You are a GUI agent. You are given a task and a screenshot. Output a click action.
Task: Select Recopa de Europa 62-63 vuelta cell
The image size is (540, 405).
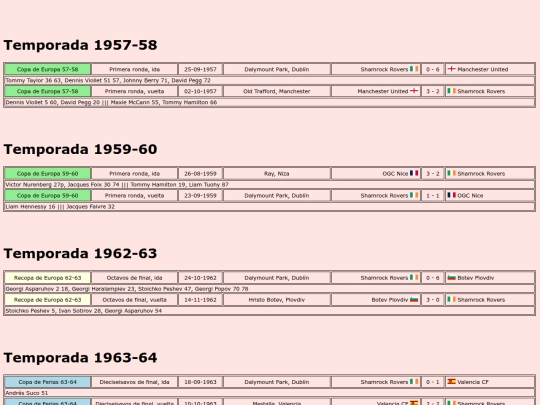click(x=48, y=300)
